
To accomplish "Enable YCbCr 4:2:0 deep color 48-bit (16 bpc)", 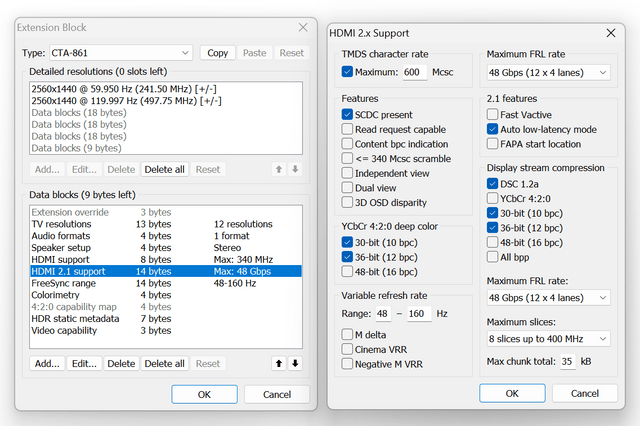I will pyautogui.click(x=347, y=272).
